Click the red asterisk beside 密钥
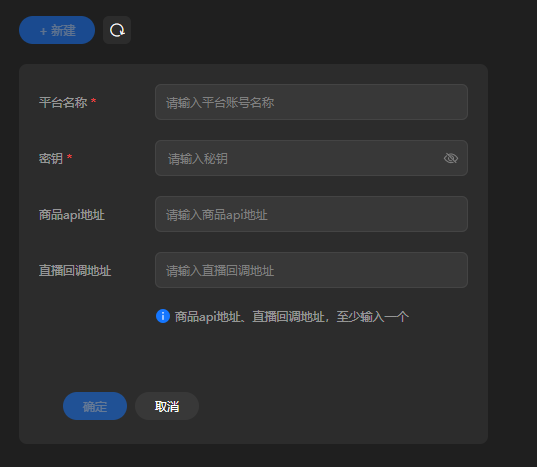 (x=69, y=157)
